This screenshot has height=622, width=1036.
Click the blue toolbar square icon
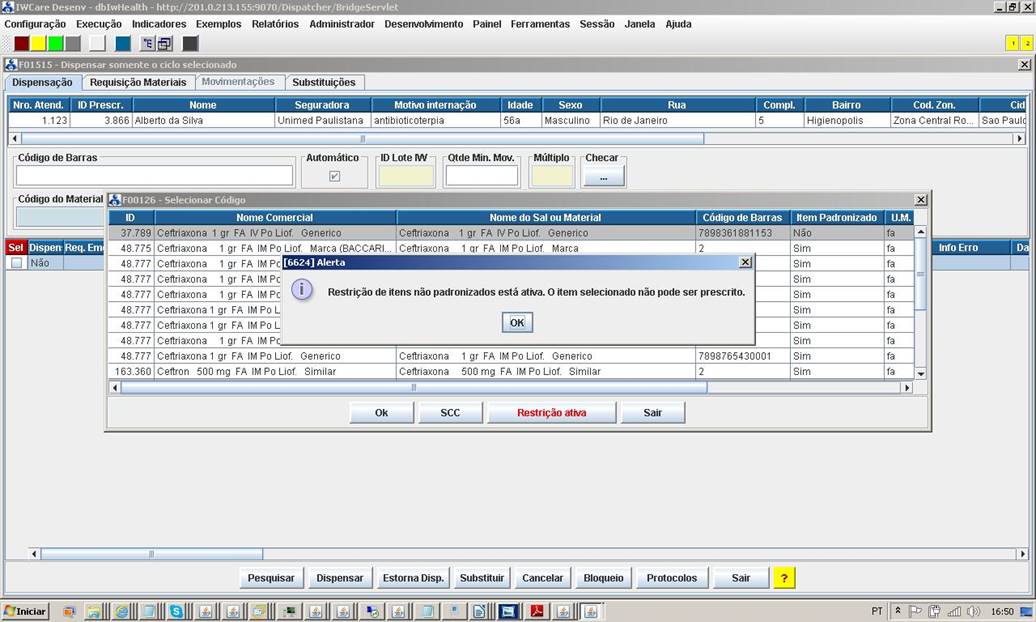(x=123, y=44)
